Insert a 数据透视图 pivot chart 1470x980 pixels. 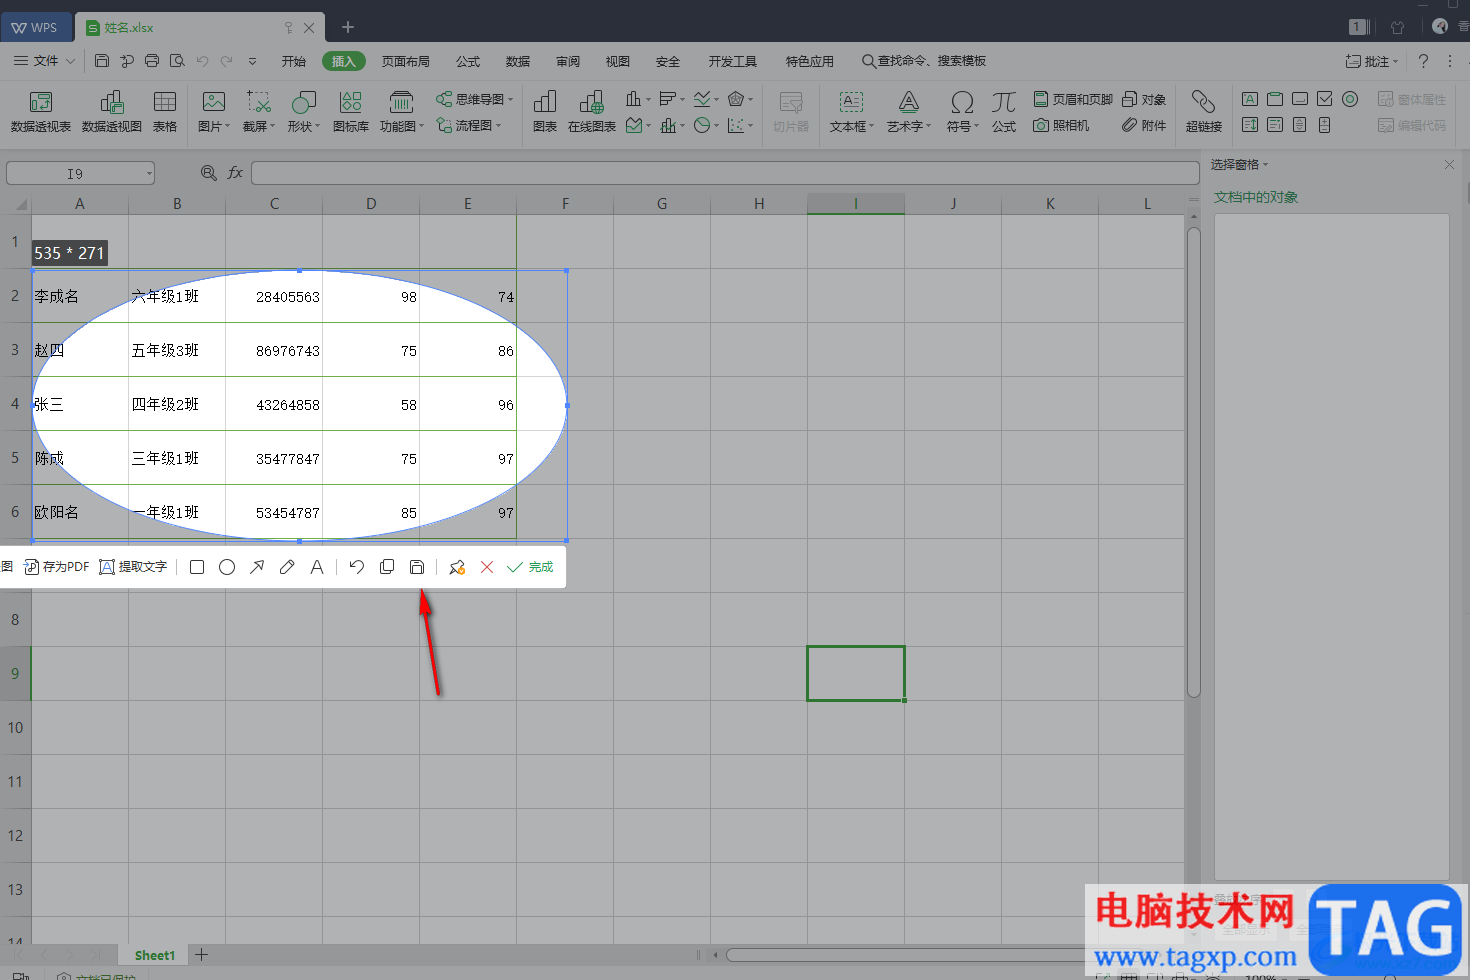click(112, 112)
